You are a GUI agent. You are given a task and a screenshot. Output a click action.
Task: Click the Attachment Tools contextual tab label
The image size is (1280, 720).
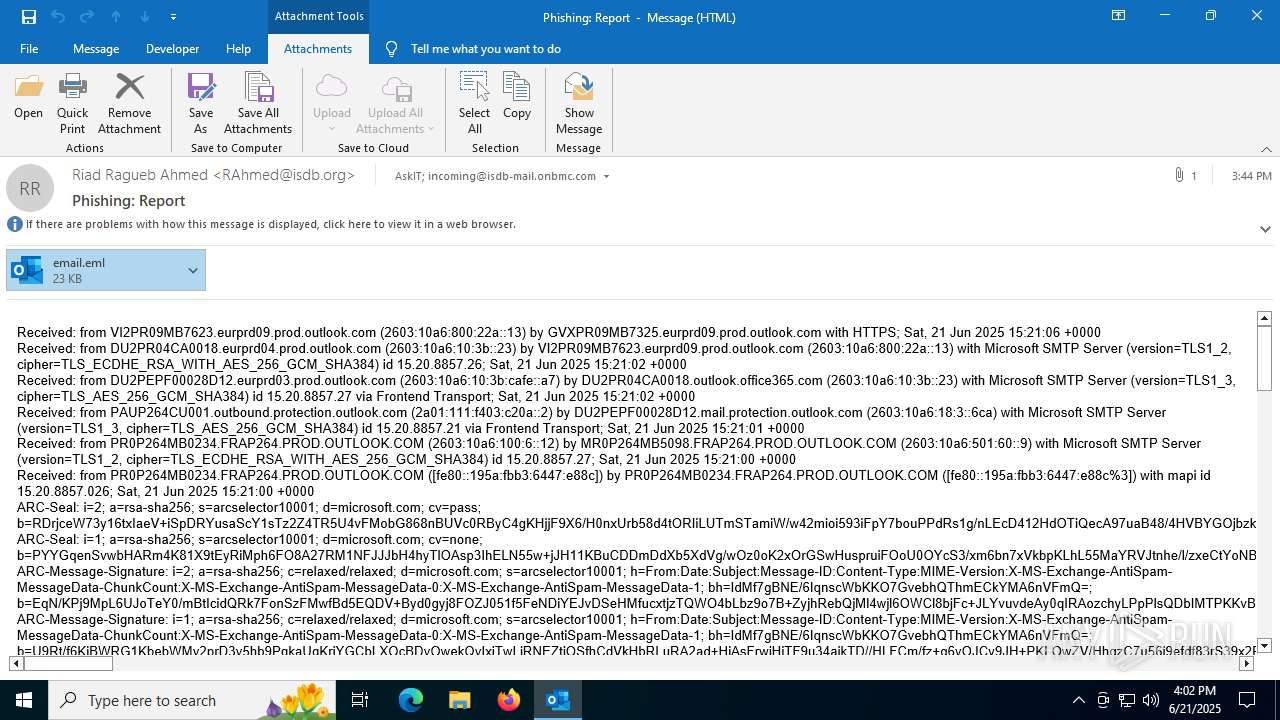[319, 17]
